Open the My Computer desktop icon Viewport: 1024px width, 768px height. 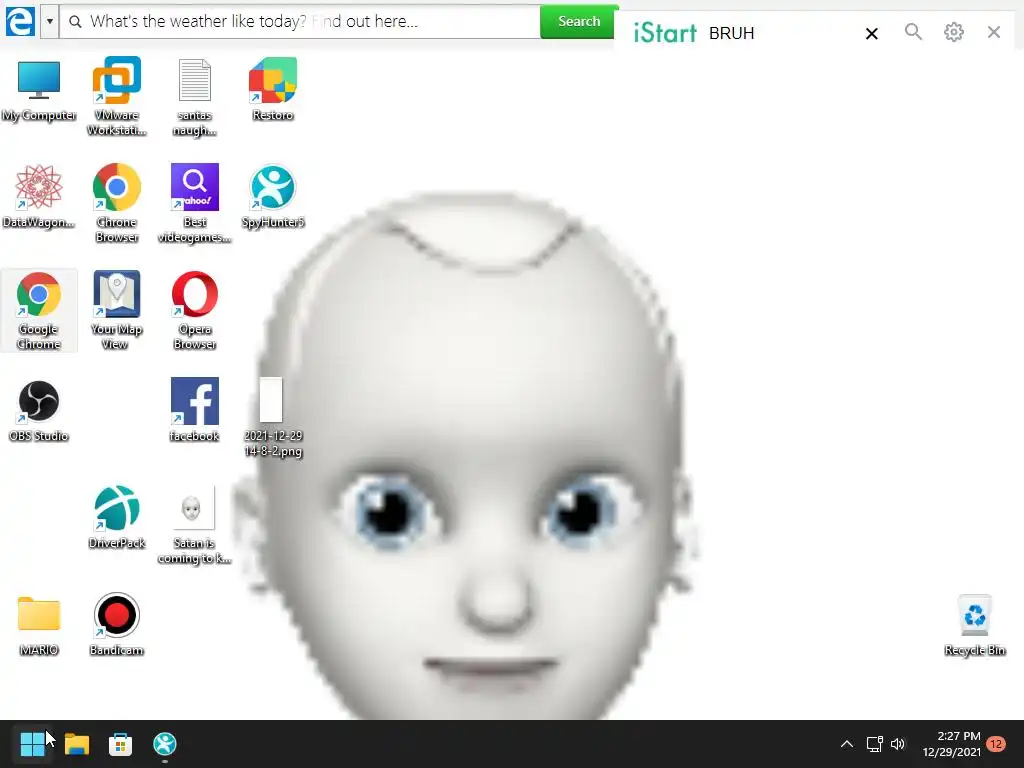point(39,89)
